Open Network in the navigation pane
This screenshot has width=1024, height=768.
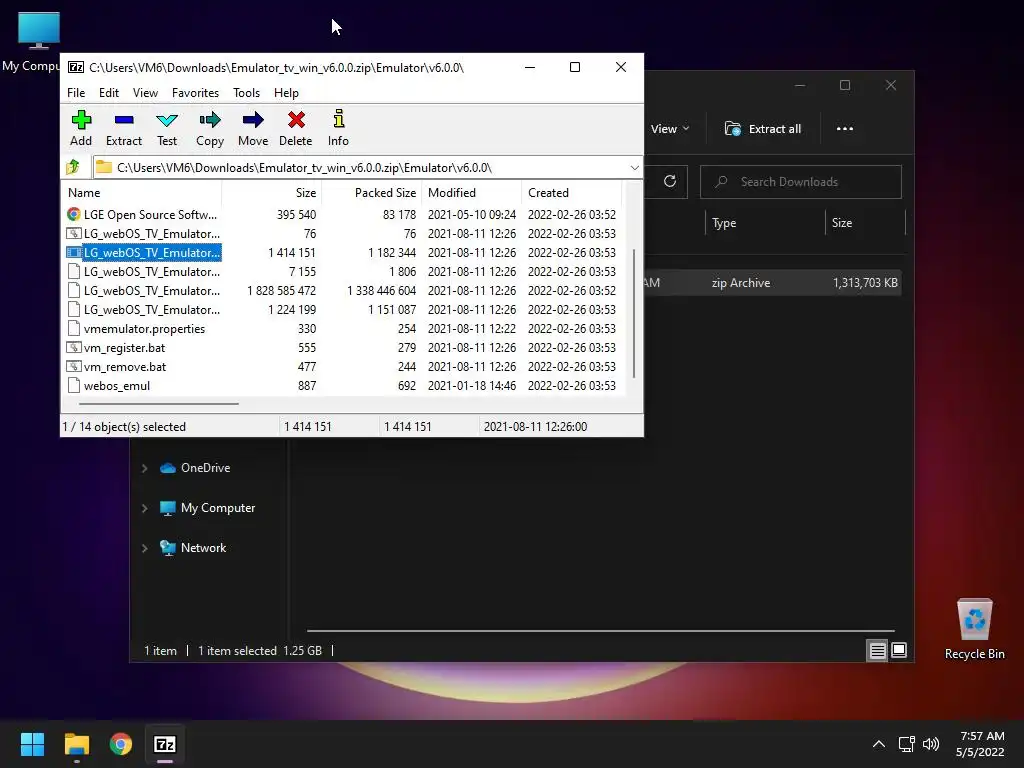(x=193, y=547)
